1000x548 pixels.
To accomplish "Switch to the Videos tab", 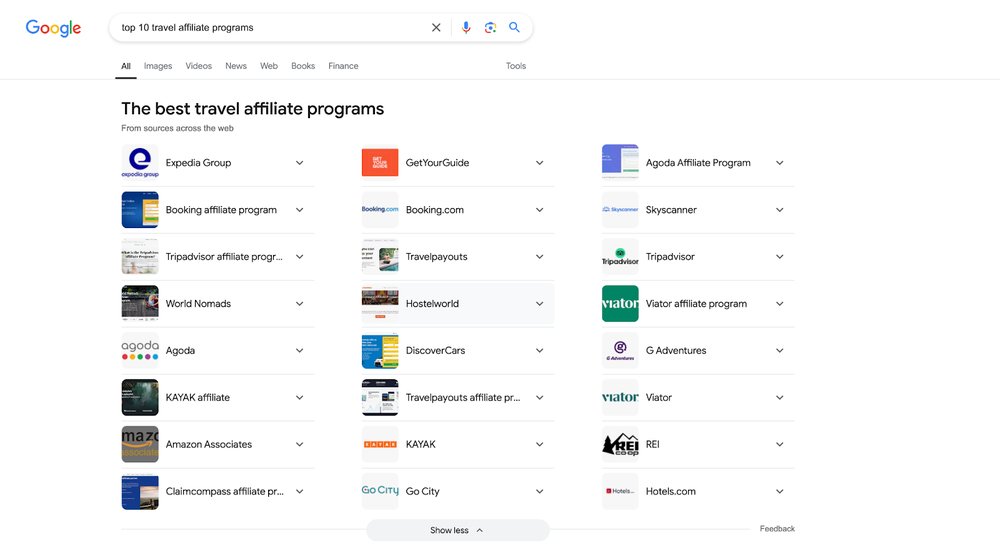I will click(198, 66).
